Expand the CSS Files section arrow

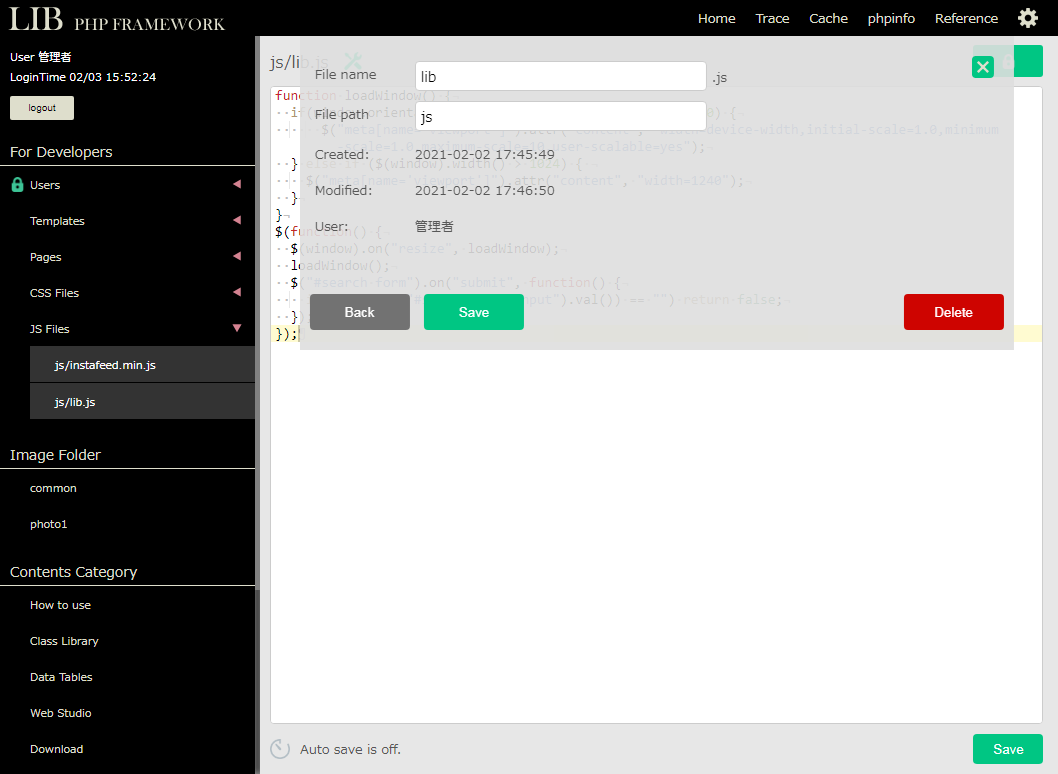[x=237, y=293]
